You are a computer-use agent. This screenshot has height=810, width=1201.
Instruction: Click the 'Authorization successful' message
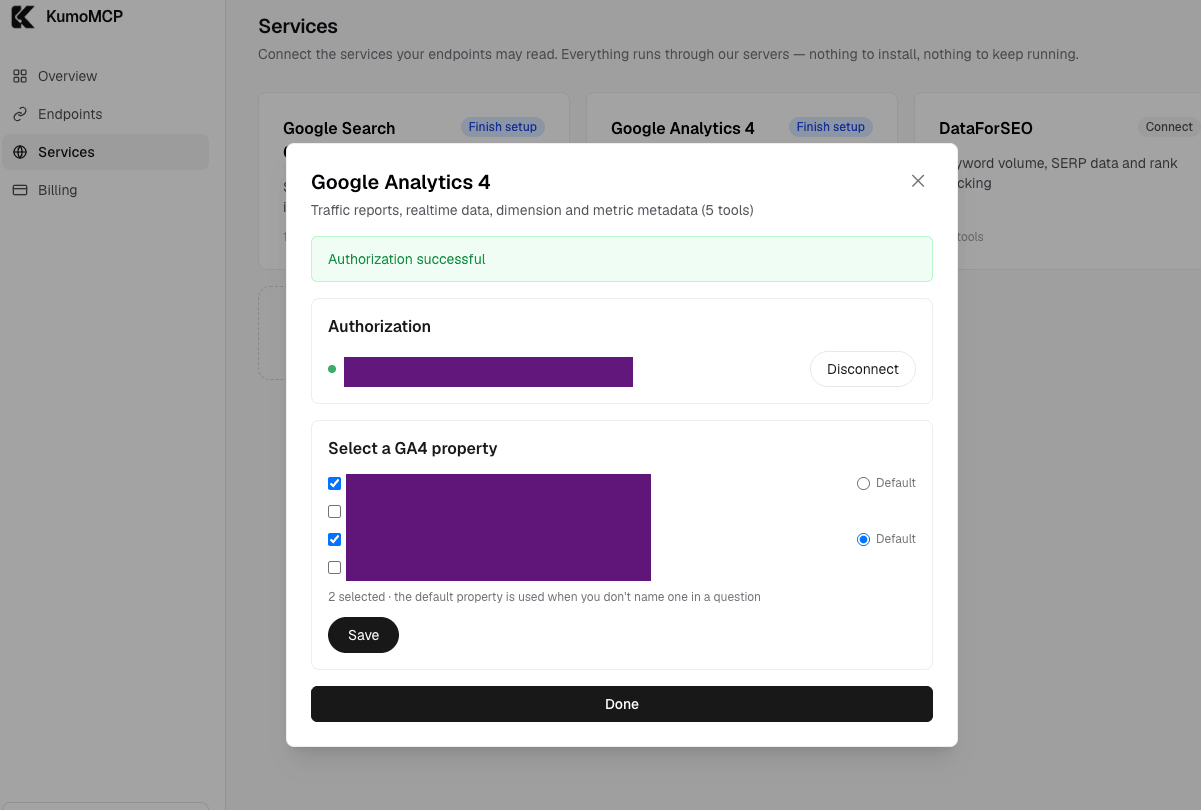(x=407, y=259)
